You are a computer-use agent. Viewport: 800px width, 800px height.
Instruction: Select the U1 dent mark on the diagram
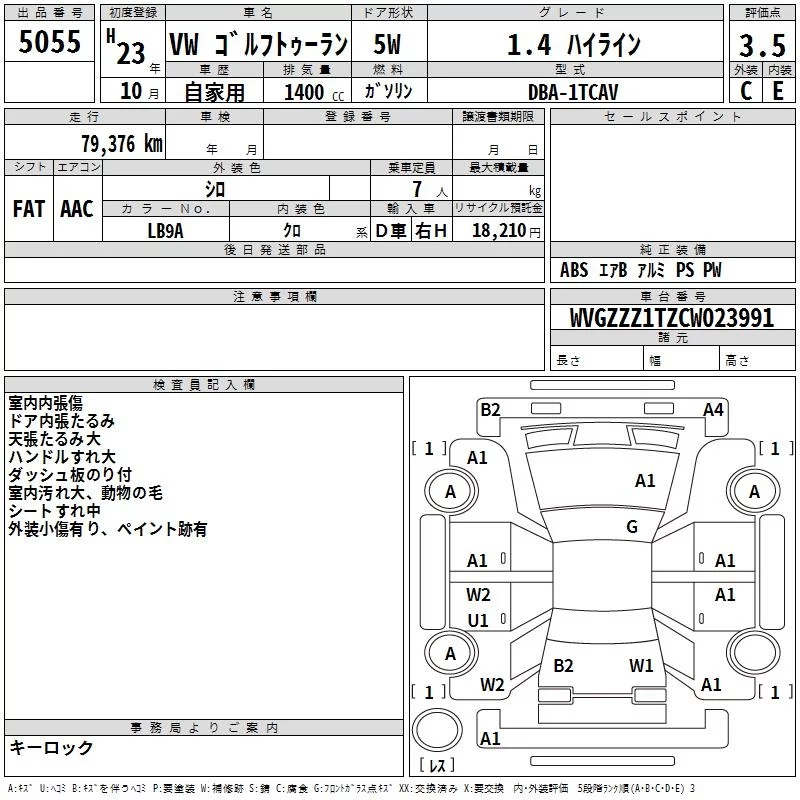pyautogui.click(x=478, y=620)
